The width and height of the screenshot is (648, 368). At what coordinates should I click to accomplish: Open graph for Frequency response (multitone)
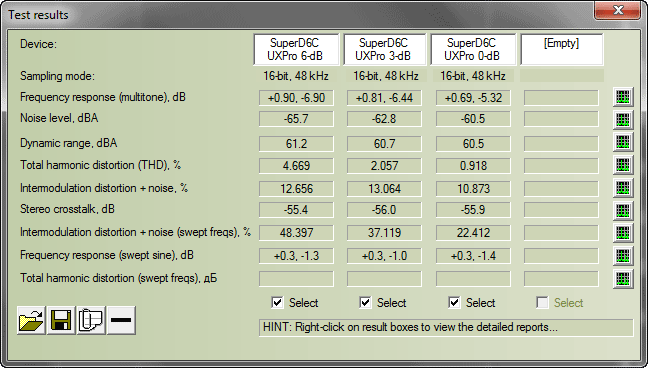click(x=623, y=98)
